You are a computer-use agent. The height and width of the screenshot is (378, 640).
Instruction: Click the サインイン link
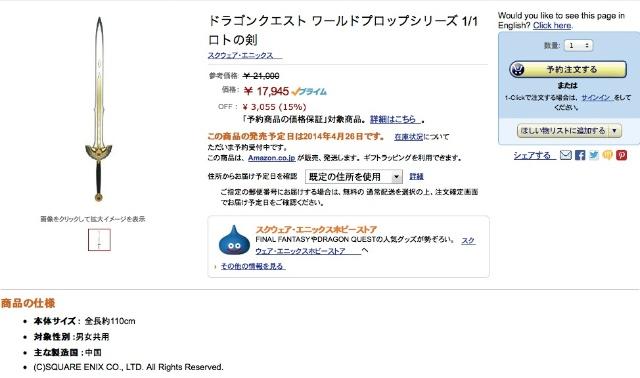597,98
